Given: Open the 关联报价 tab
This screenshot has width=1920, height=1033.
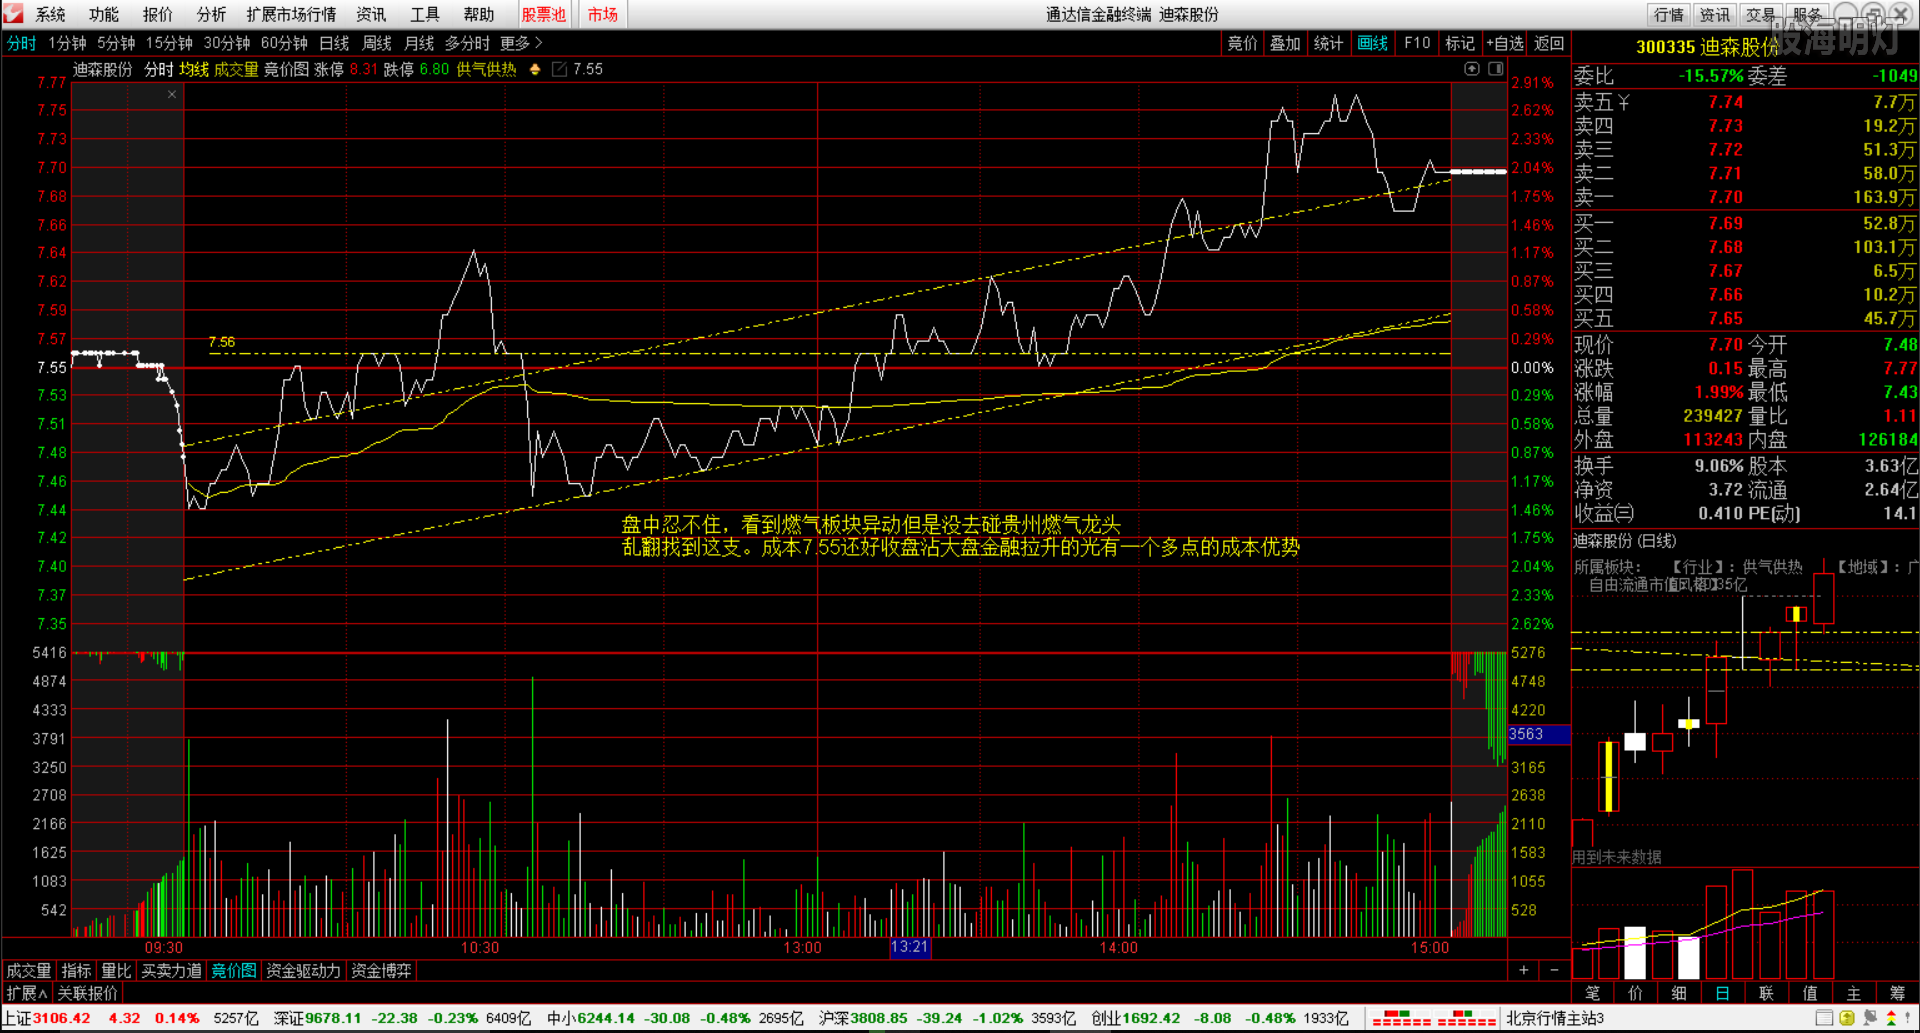Looking at the screenshot, I should 88,993.
